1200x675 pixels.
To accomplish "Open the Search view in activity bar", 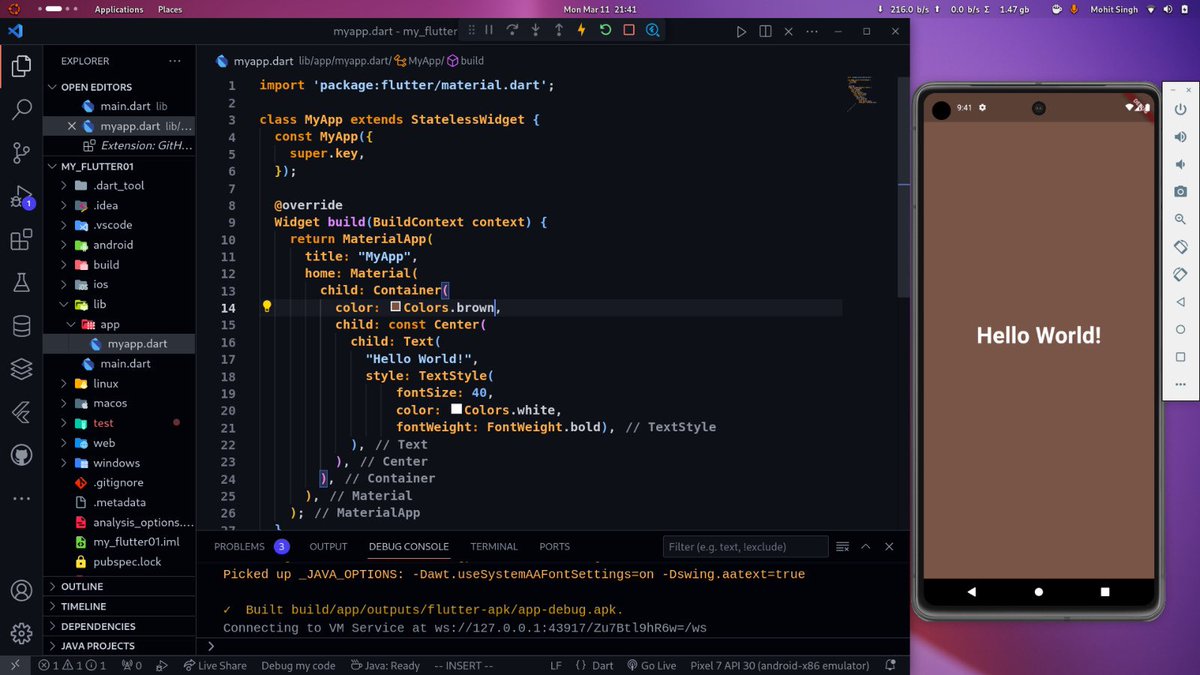I will point(21,110).
